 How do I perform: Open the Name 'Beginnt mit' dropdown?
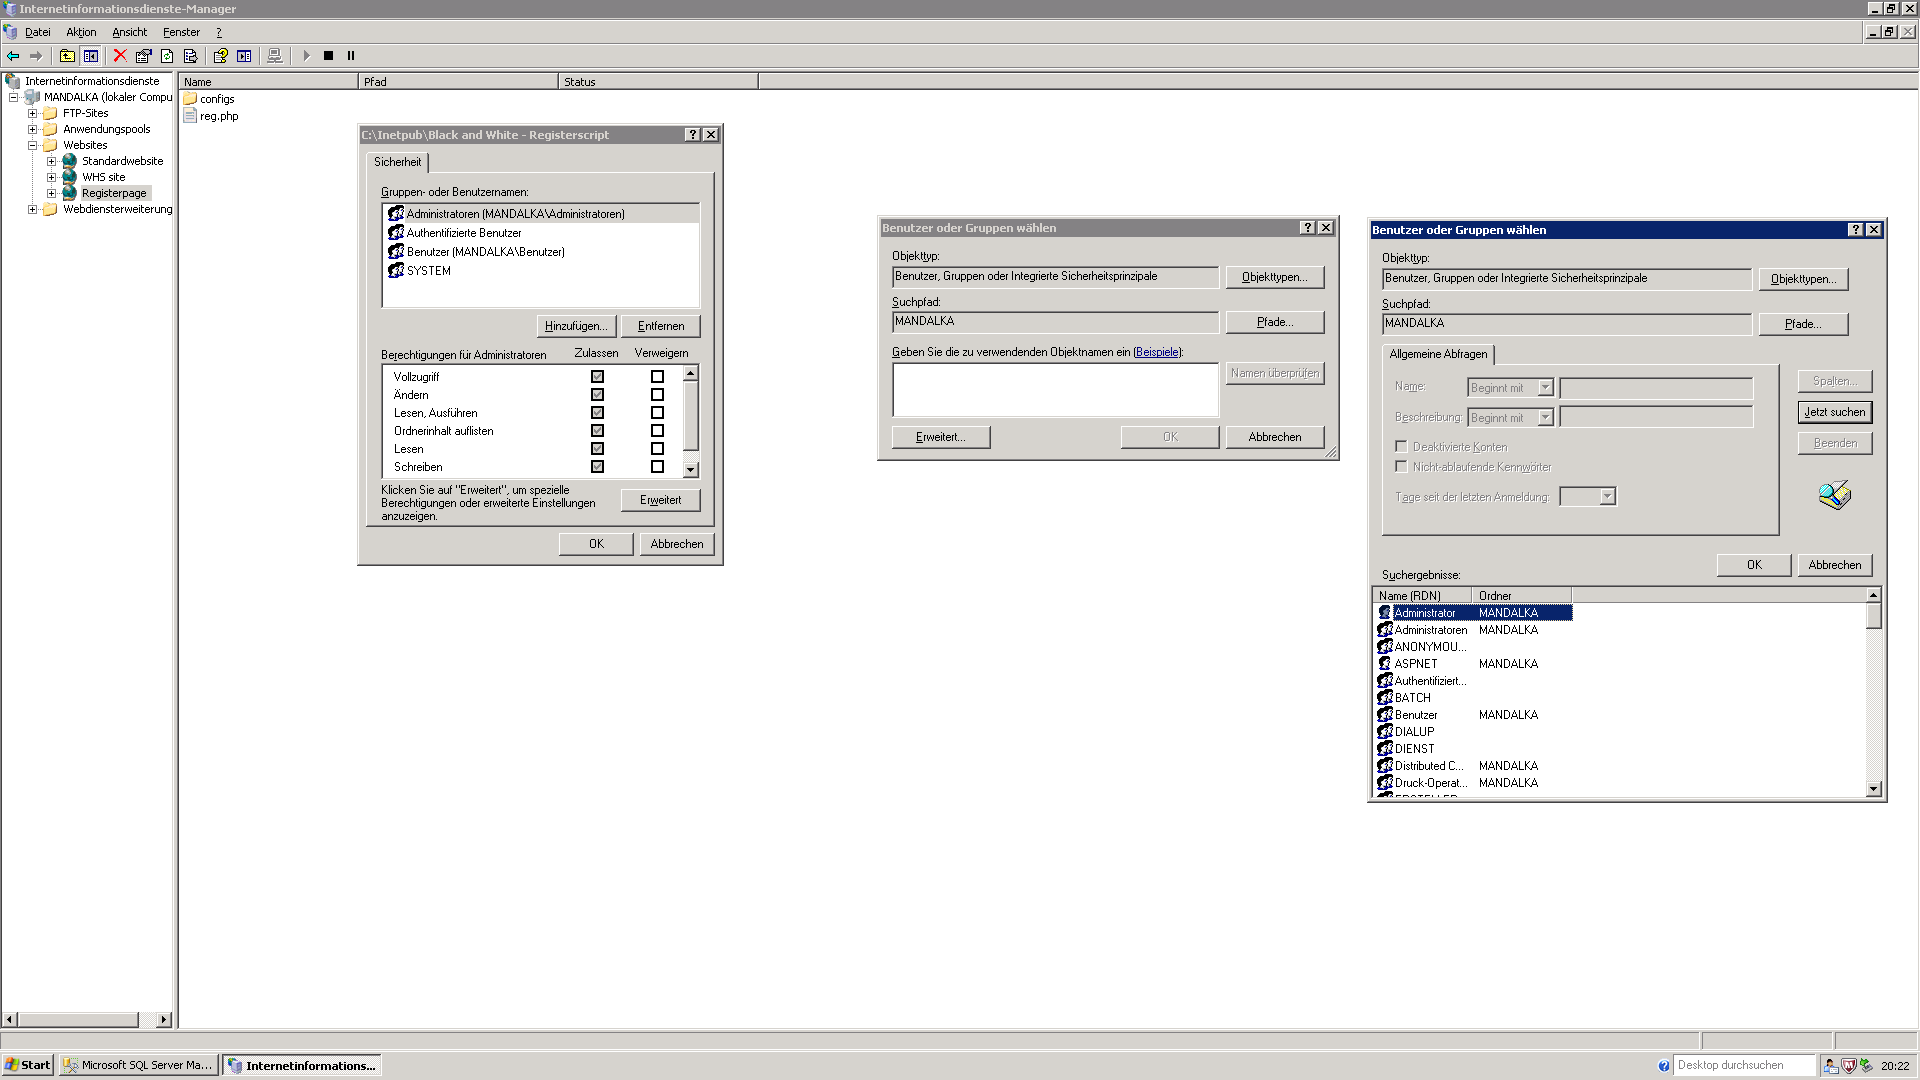click(x=1545, y=388)
